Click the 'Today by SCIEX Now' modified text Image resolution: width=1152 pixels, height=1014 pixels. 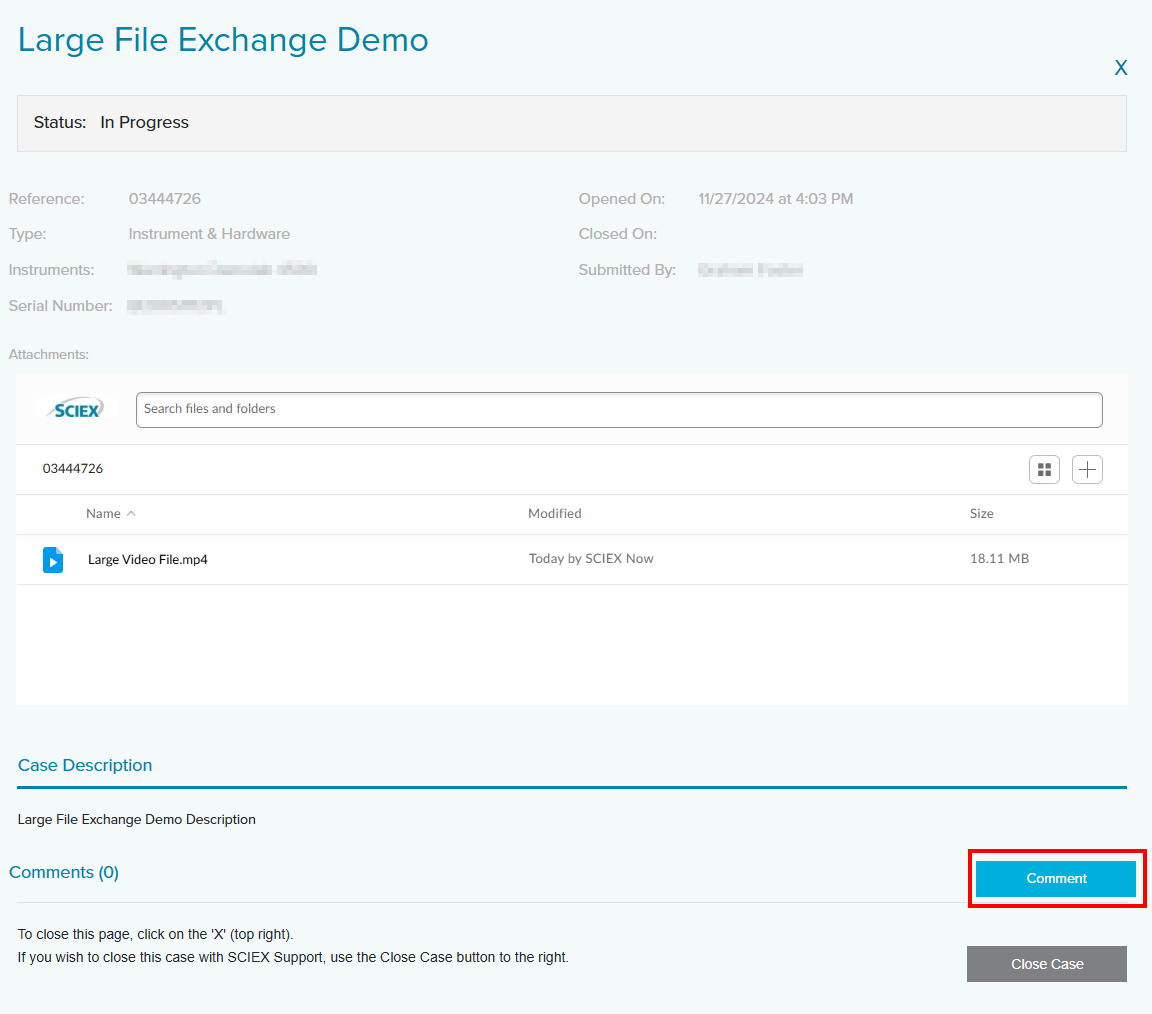591,559
